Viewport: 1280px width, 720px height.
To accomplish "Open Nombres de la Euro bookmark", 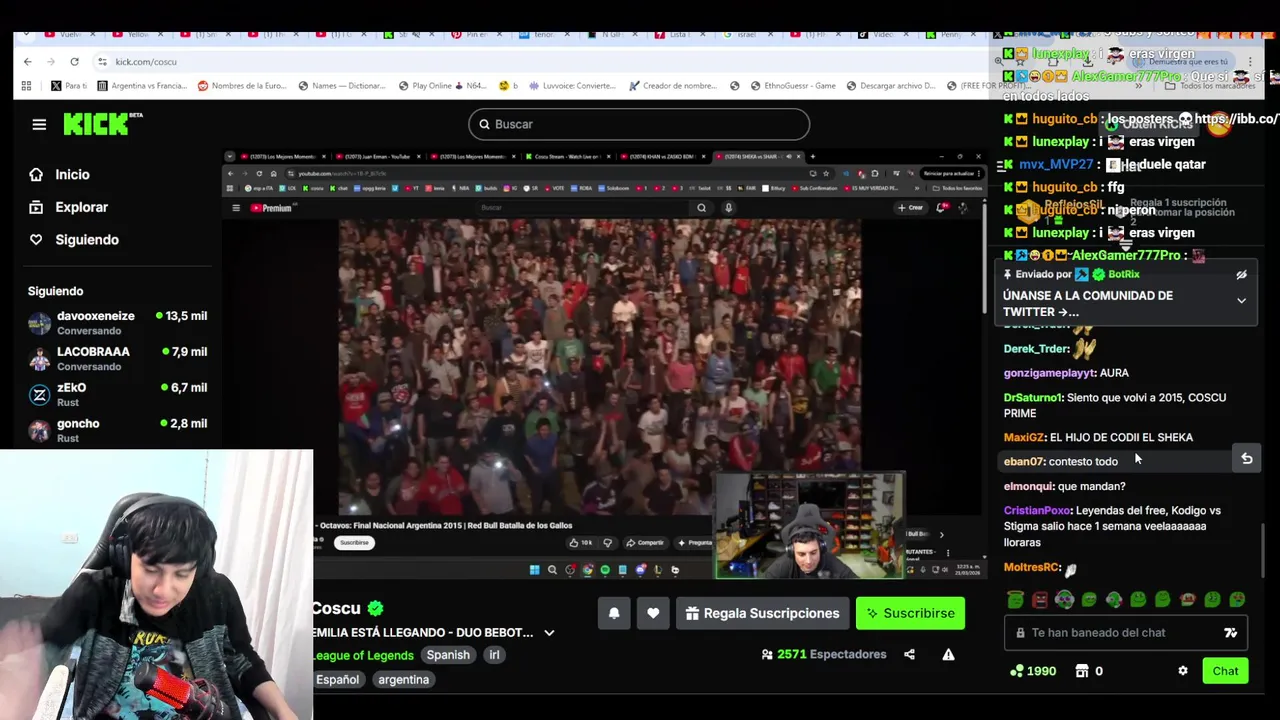I will [242, 86].
